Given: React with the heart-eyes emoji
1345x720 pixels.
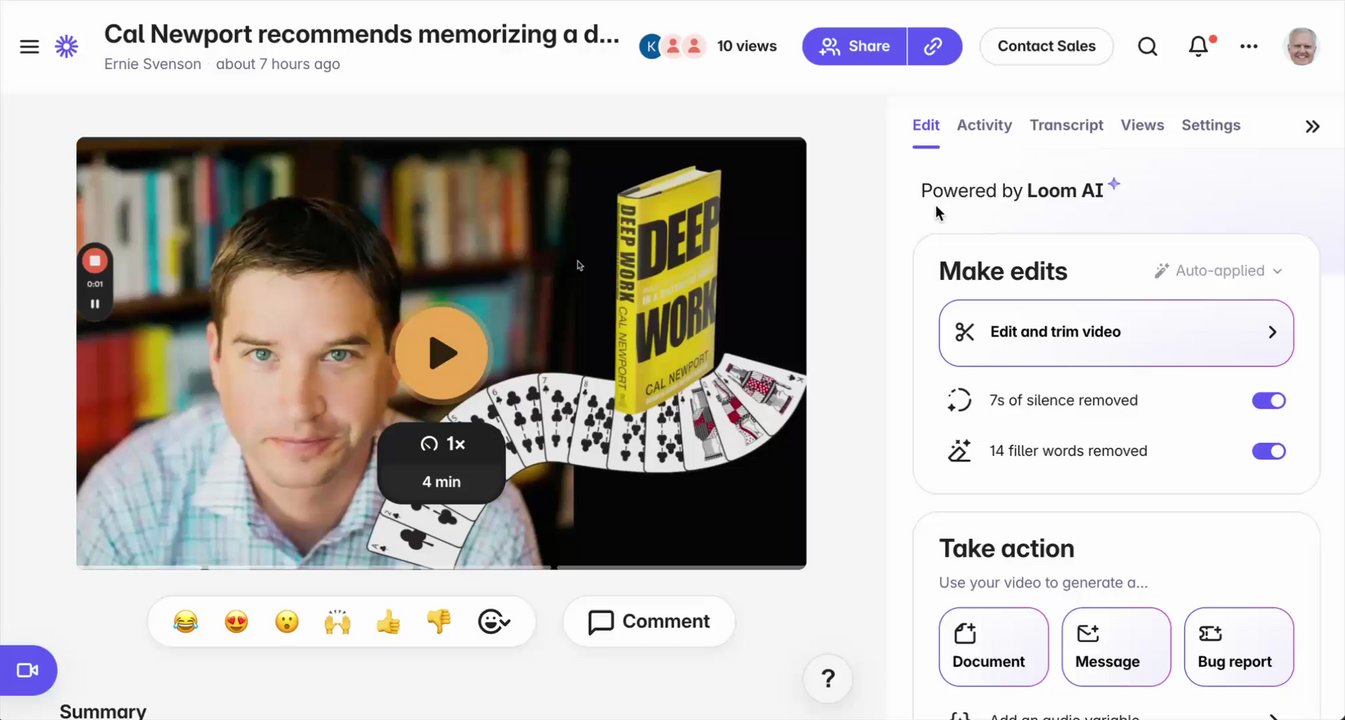Looking at the screenshot, I should click(x=236, y=621).
